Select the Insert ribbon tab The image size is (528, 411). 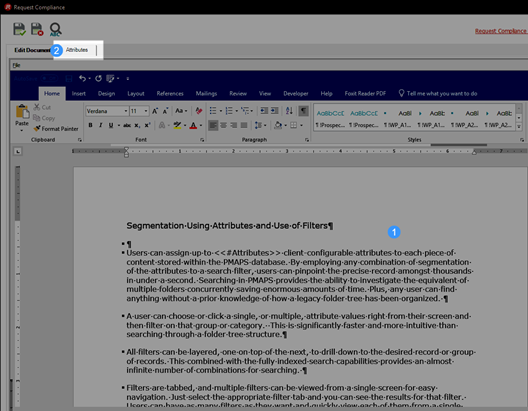[79, 94]
